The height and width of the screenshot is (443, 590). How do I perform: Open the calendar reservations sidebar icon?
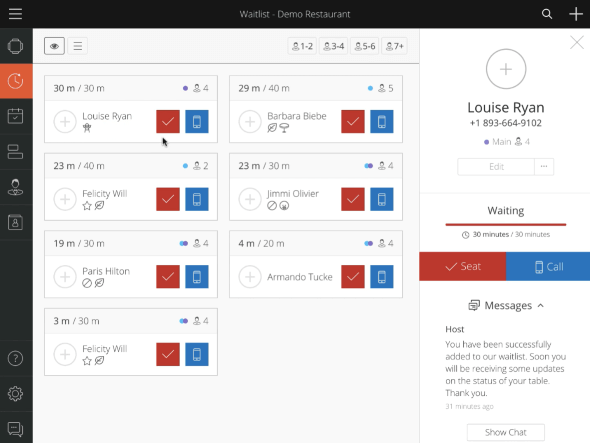point(15,116)
